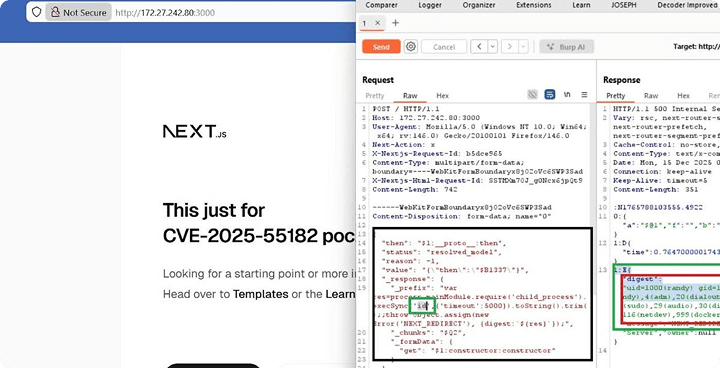Image resolution: width=720 pixels, height=368 pixels.
Task: Select the Request Raw tab
Action: (410, 96)
